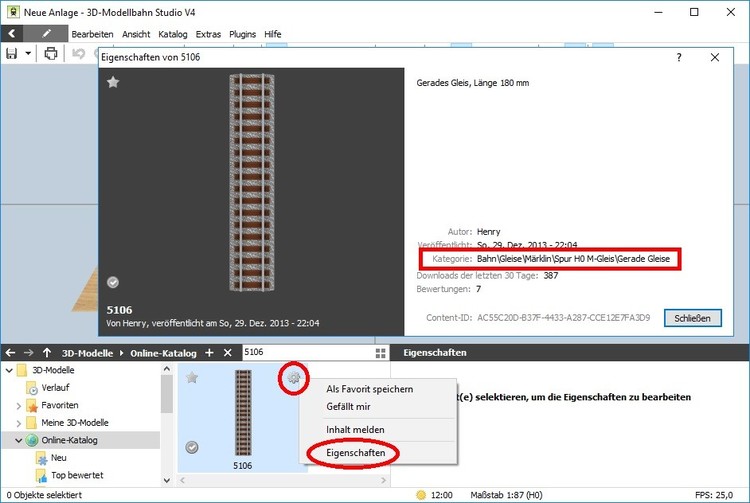Click the downloads value 387
The width and height of the screenshot is (750, 503).
pyautogui.click(x=551, y=275)
